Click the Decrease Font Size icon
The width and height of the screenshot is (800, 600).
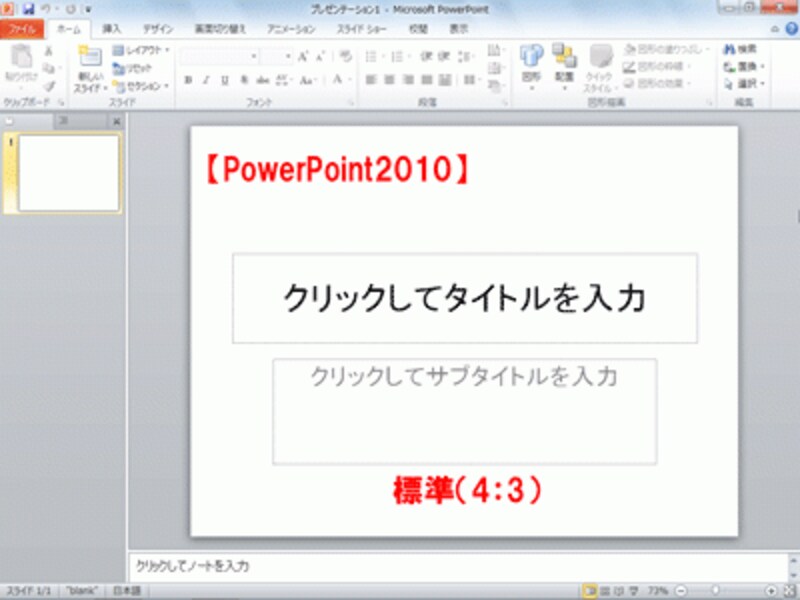(x=320, y=56)
